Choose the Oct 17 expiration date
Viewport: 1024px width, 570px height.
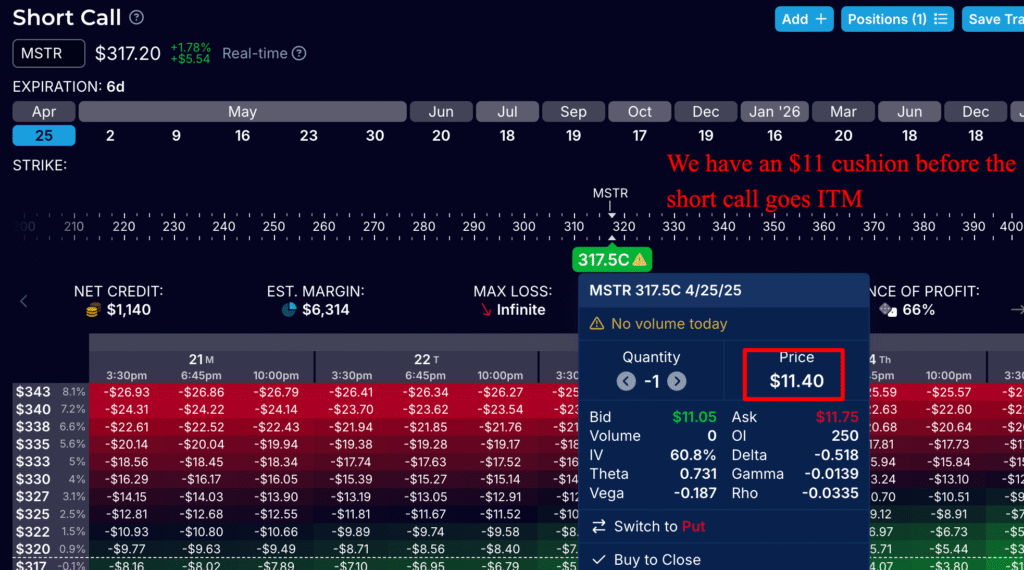tap(639, 136)
